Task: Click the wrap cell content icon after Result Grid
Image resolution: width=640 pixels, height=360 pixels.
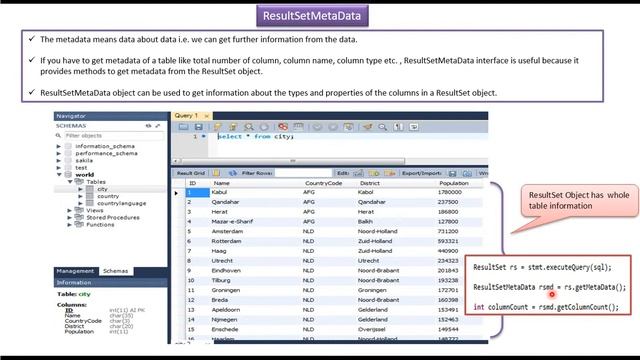Action: coord(216,173)
